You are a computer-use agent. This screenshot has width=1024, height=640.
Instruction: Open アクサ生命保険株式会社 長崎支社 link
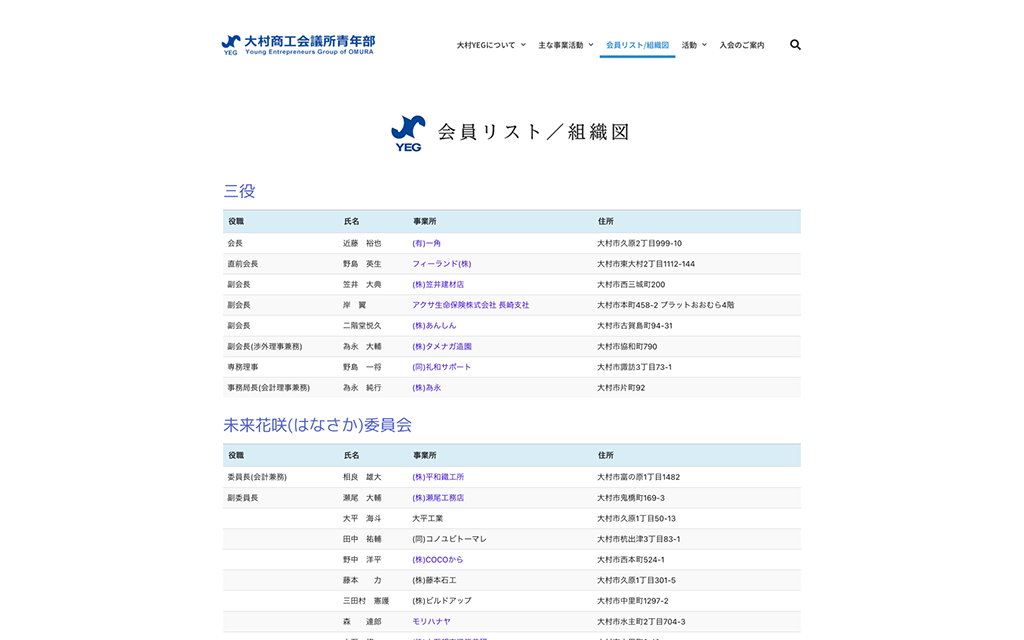tap(470, 305)
